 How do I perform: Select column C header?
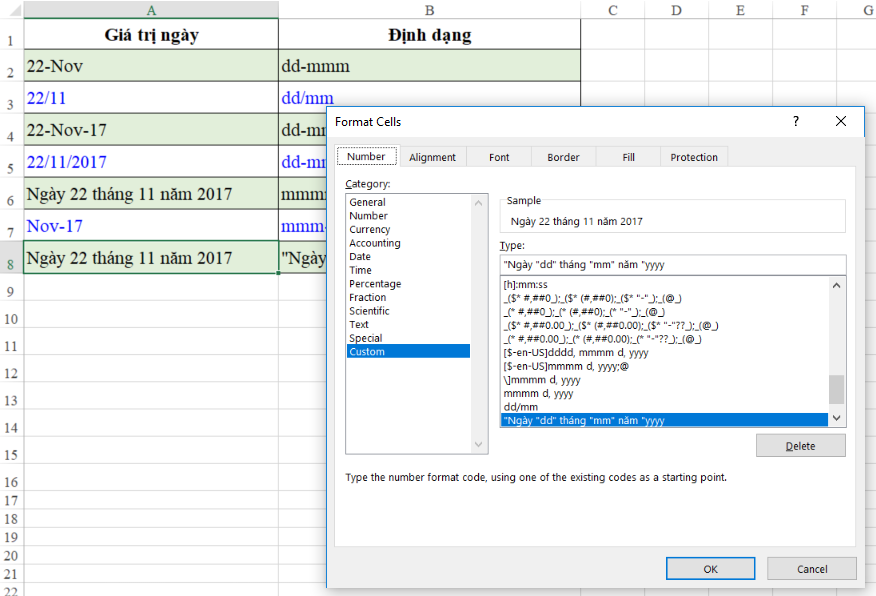coord(612,10)
